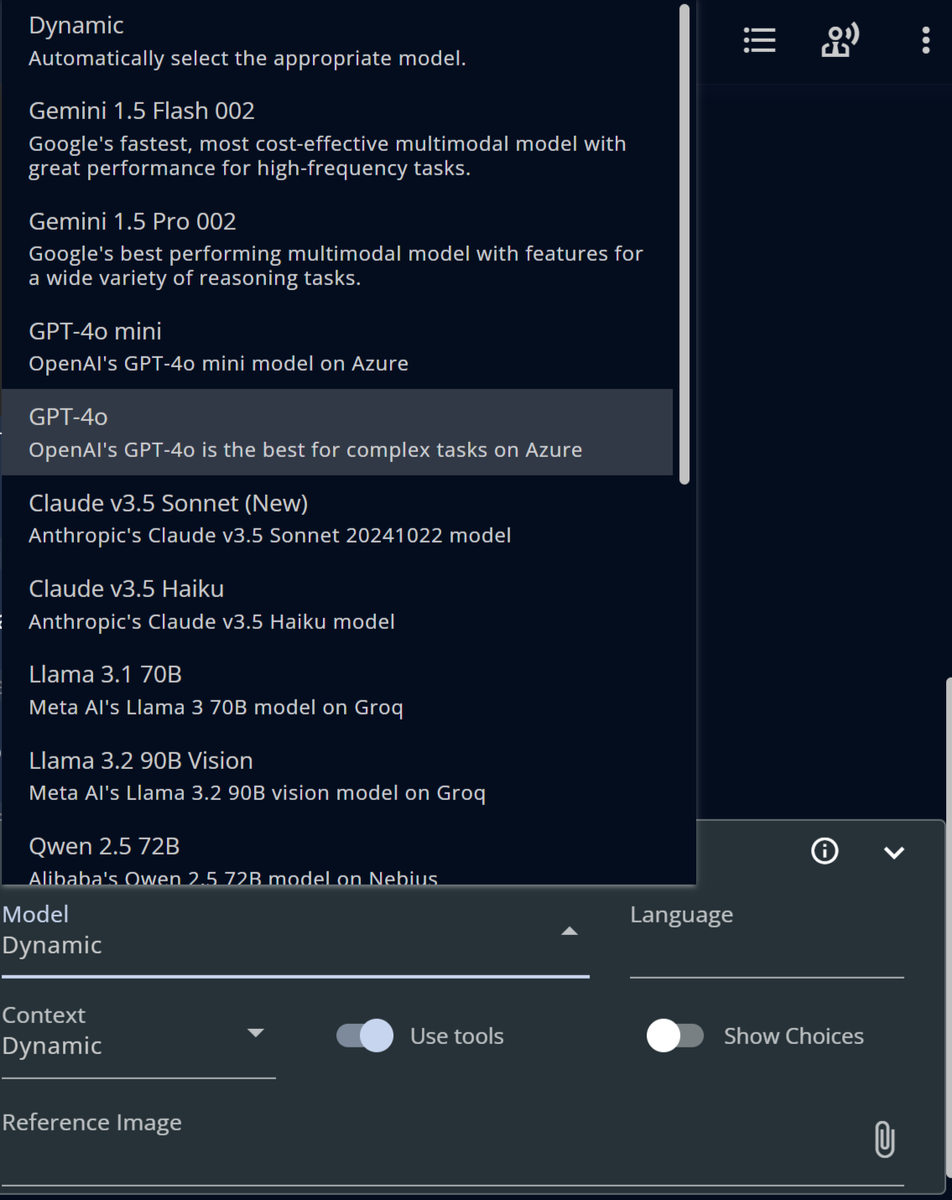Click the paperclip attach icon for Reference Image

[x=884, y=1139]
